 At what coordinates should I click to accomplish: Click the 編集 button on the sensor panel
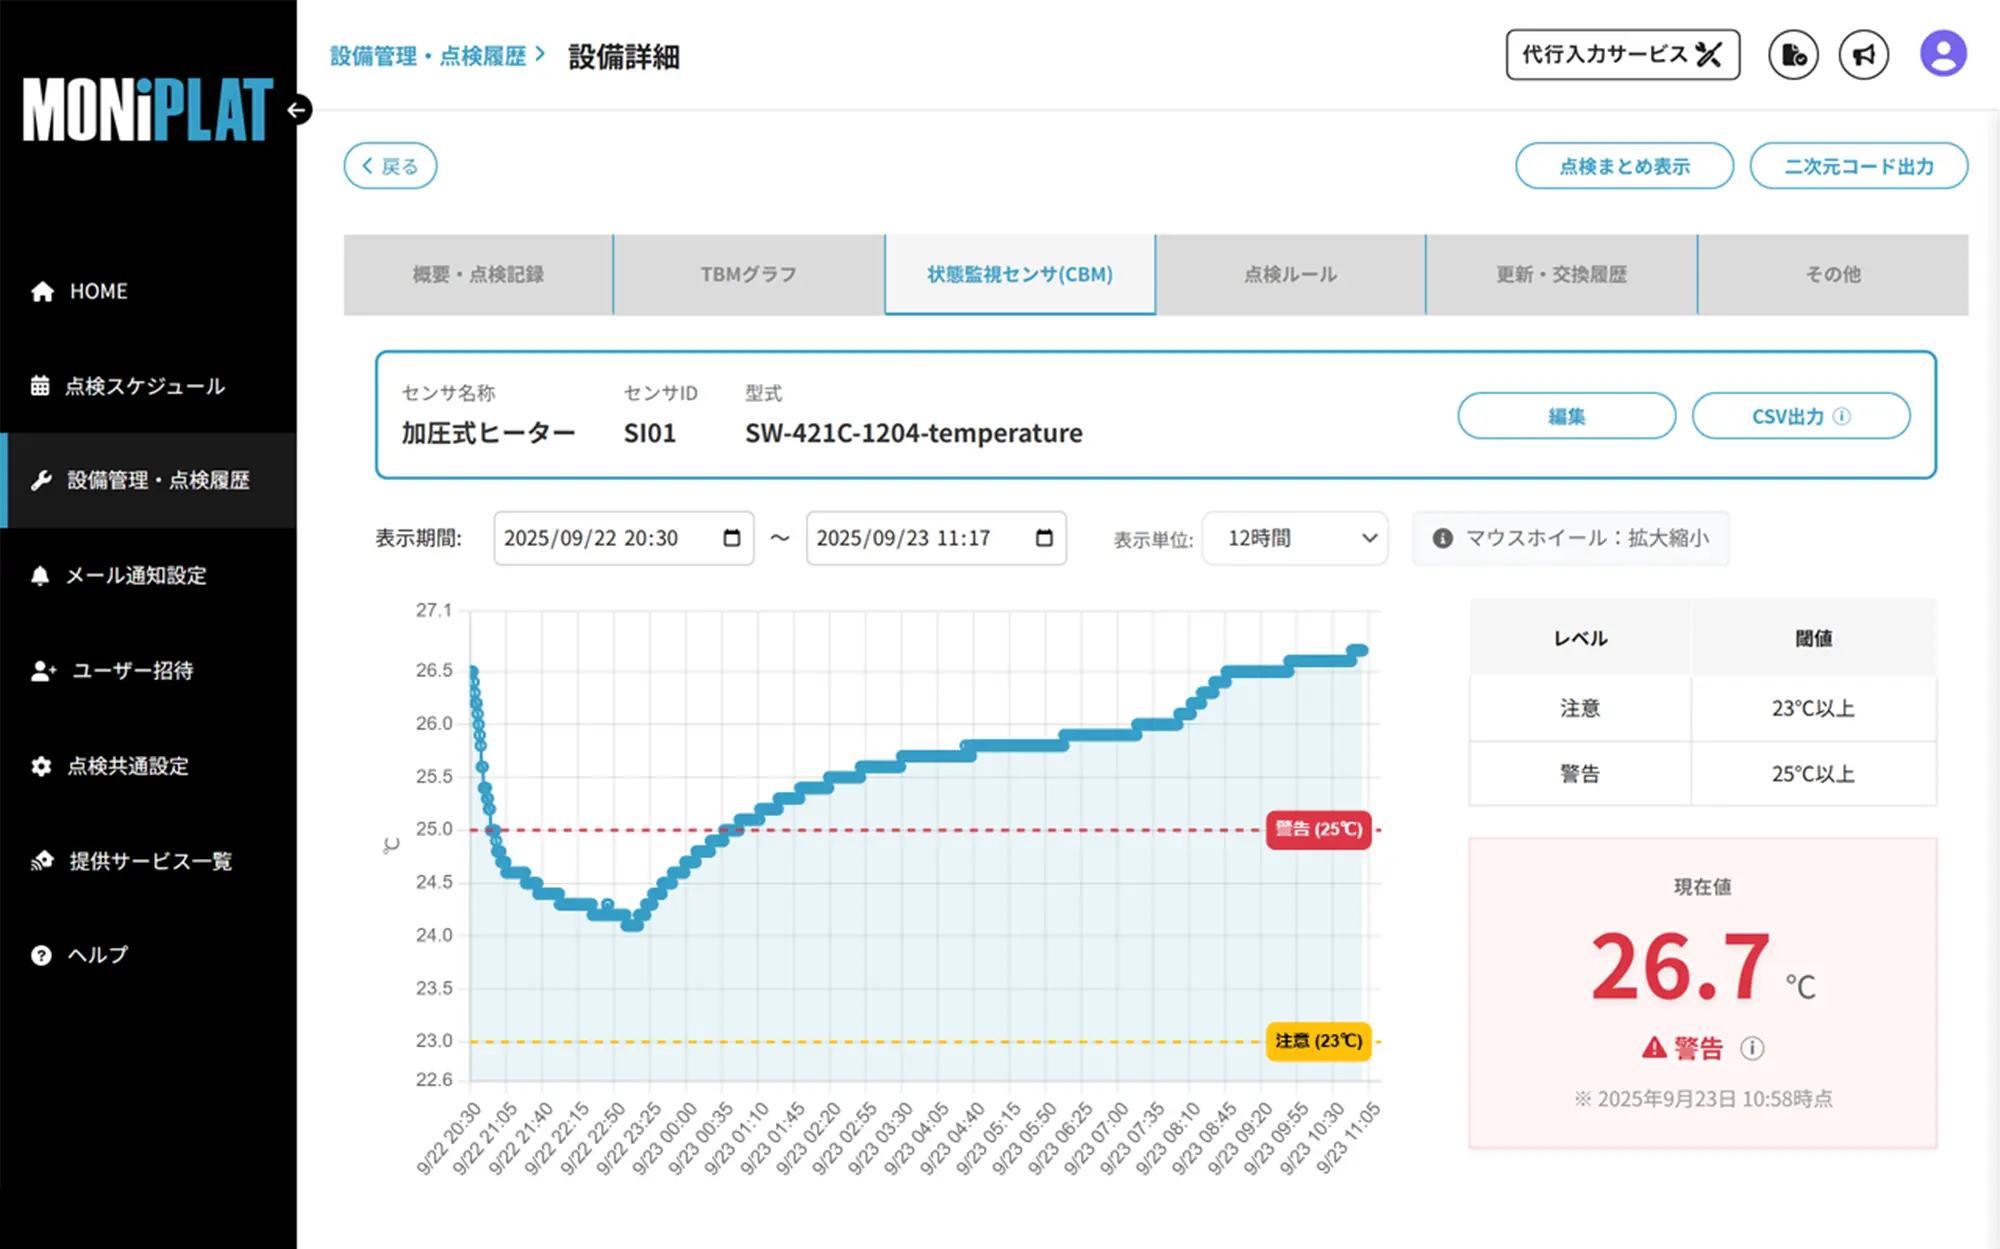(x=1567, y=416)
